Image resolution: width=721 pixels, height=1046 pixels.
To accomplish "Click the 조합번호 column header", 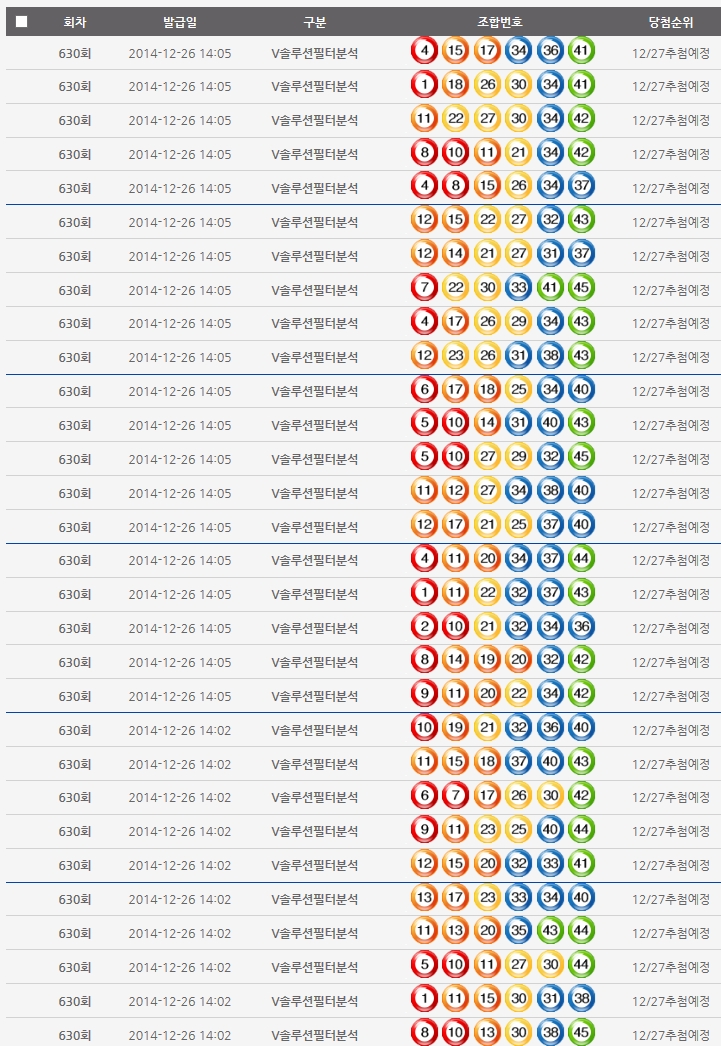I will click(x=500, y=22).
